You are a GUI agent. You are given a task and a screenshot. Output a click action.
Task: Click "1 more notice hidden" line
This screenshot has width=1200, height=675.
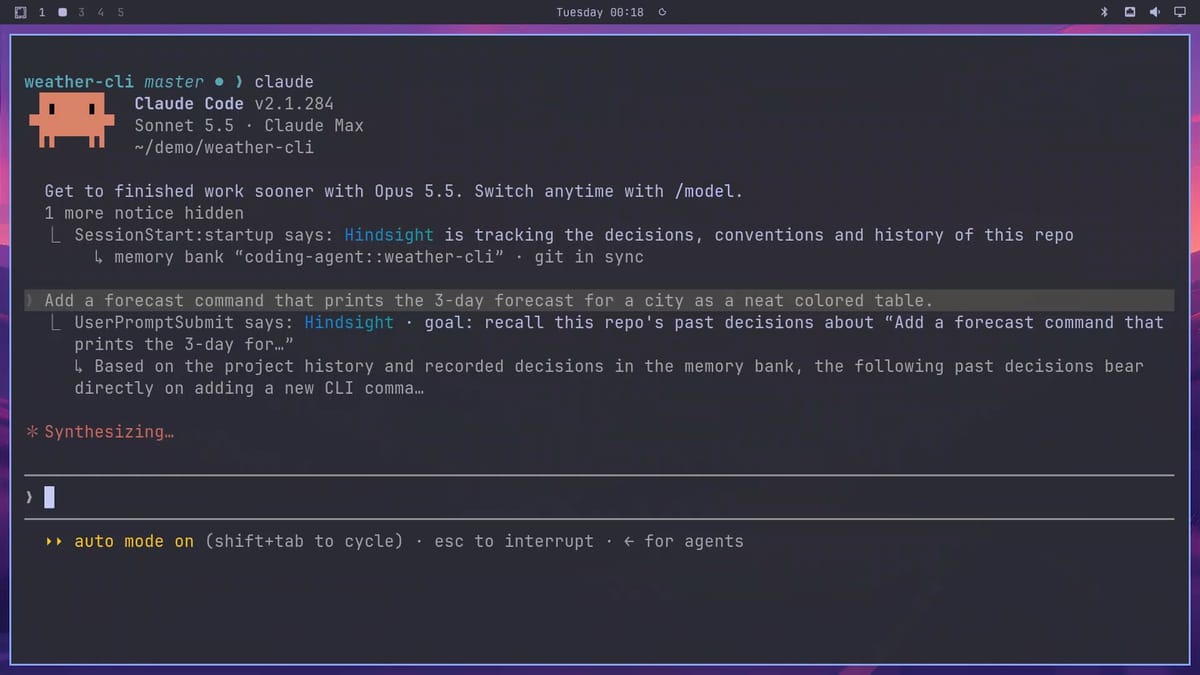click(144, 213)
